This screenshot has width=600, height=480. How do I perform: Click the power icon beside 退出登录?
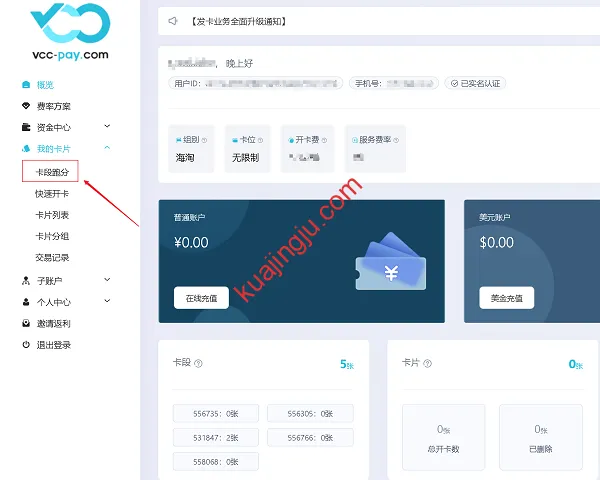(x=27, y=345)
